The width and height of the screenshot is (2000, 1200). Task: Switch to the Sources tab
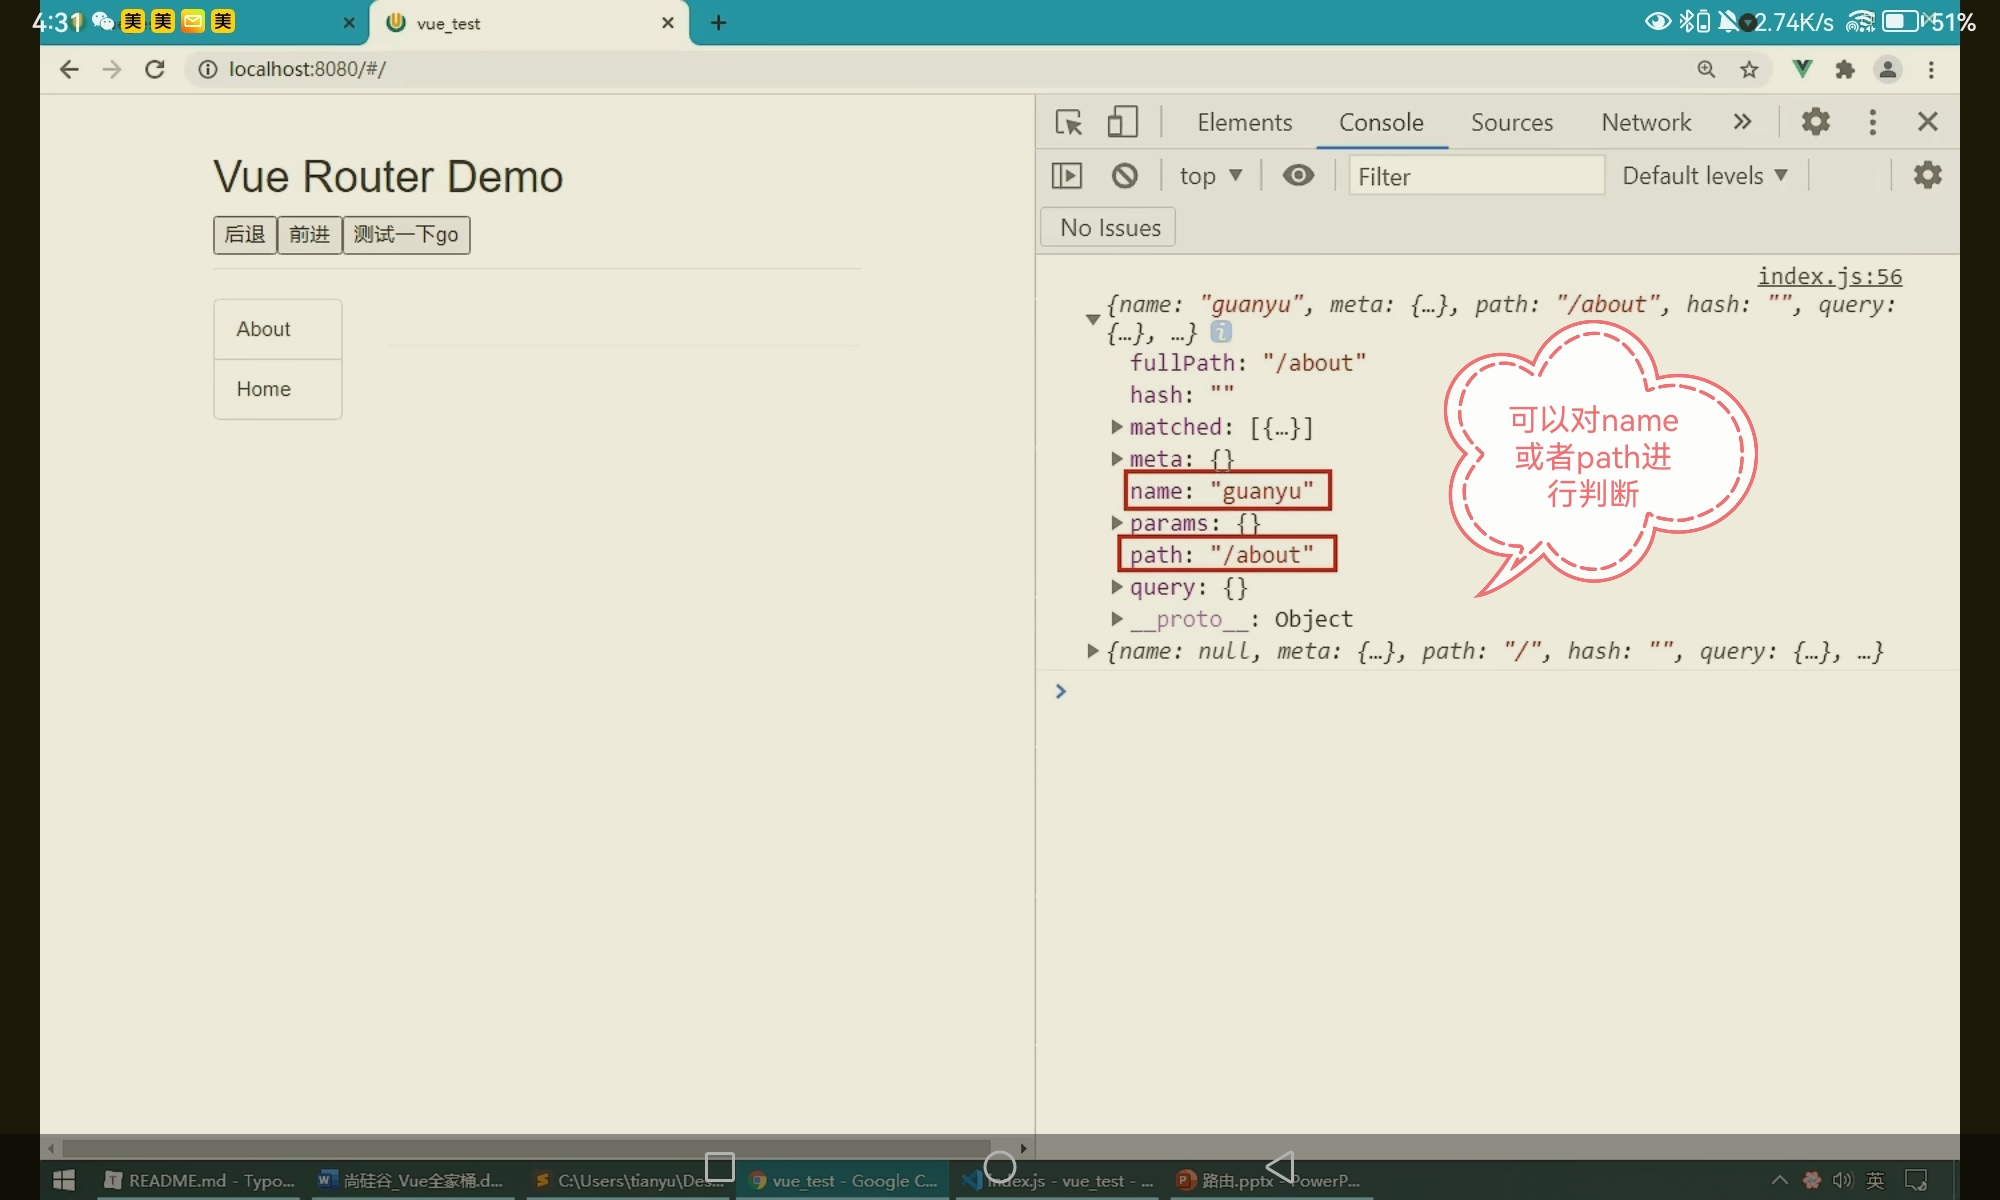(x=1511, y=122)
